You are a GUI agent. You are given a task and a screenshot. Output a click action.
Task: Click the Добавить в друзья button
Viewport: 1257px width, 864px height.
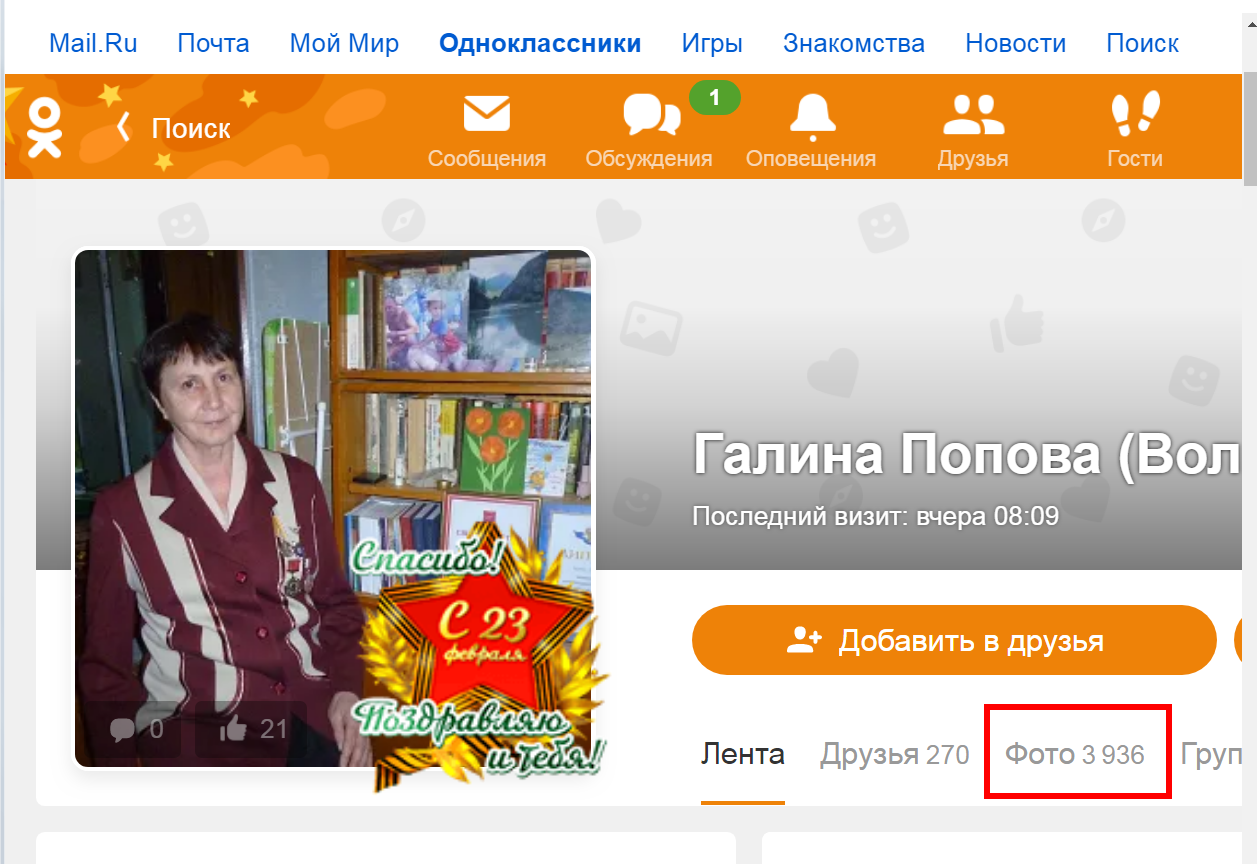[954, 640]
